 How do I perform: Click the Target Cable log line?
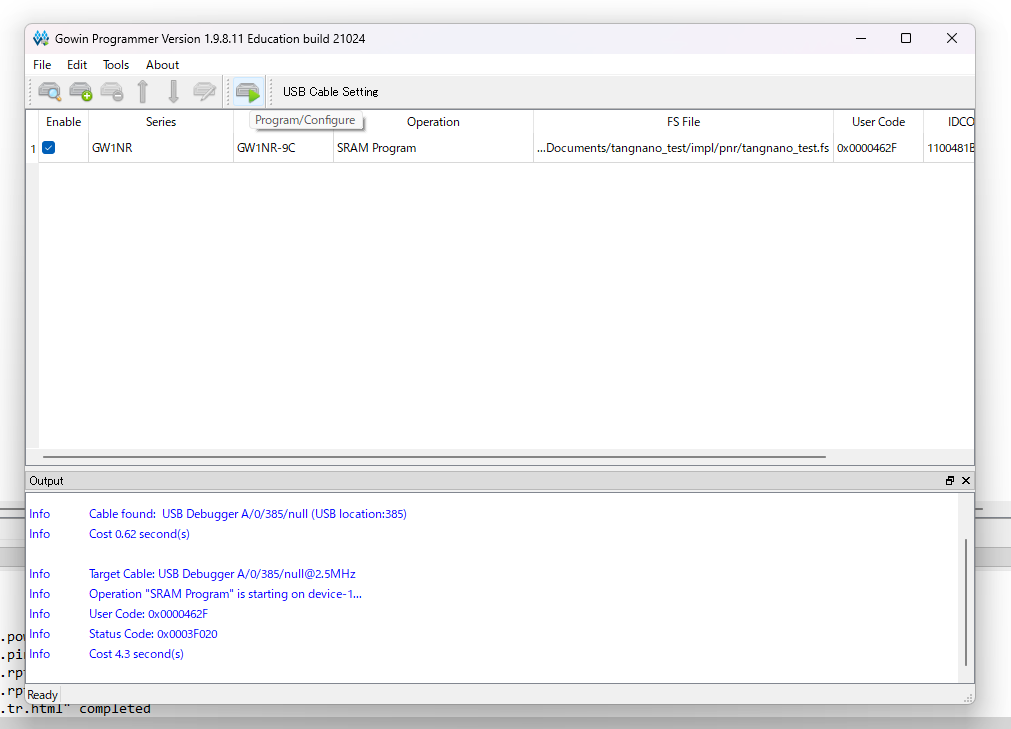pyautogui.click(x=222, y=574)
